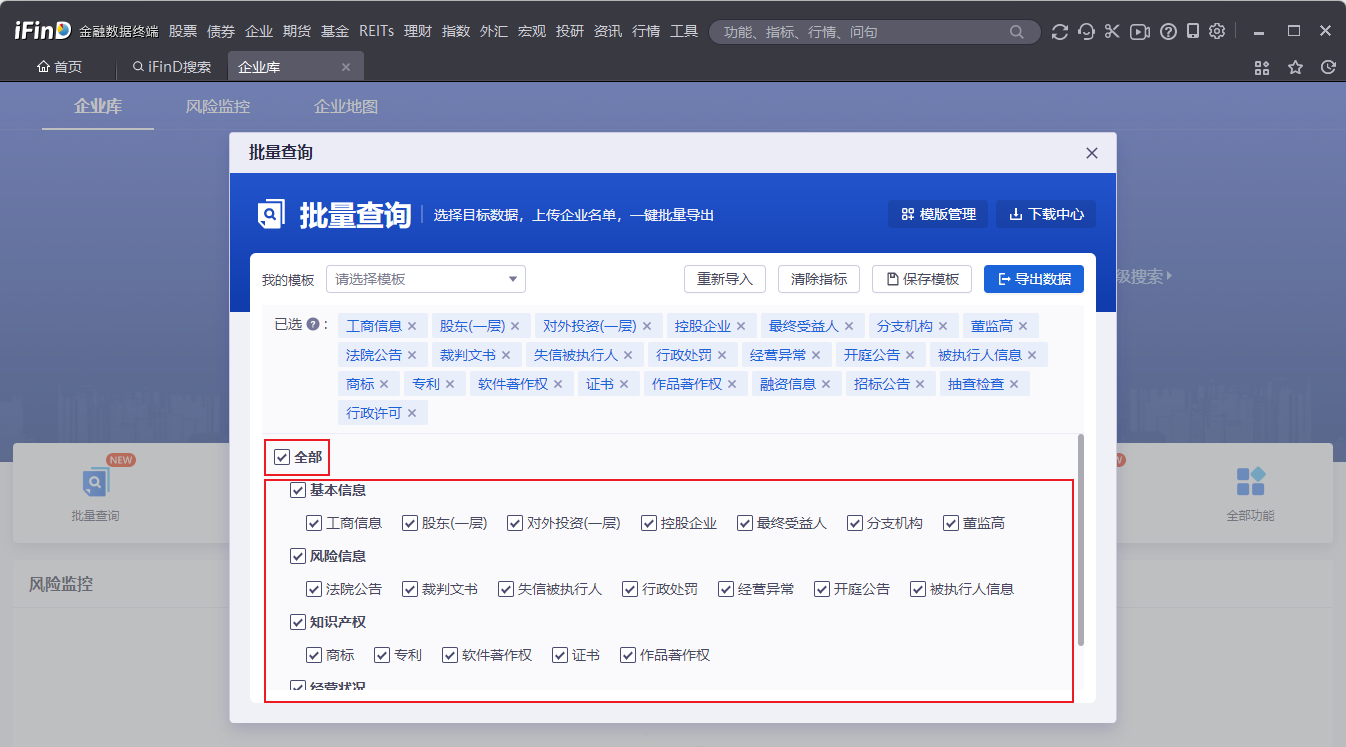1346x747 pixels.
Task: Open the 股票 menu
Action: point(183,32)
